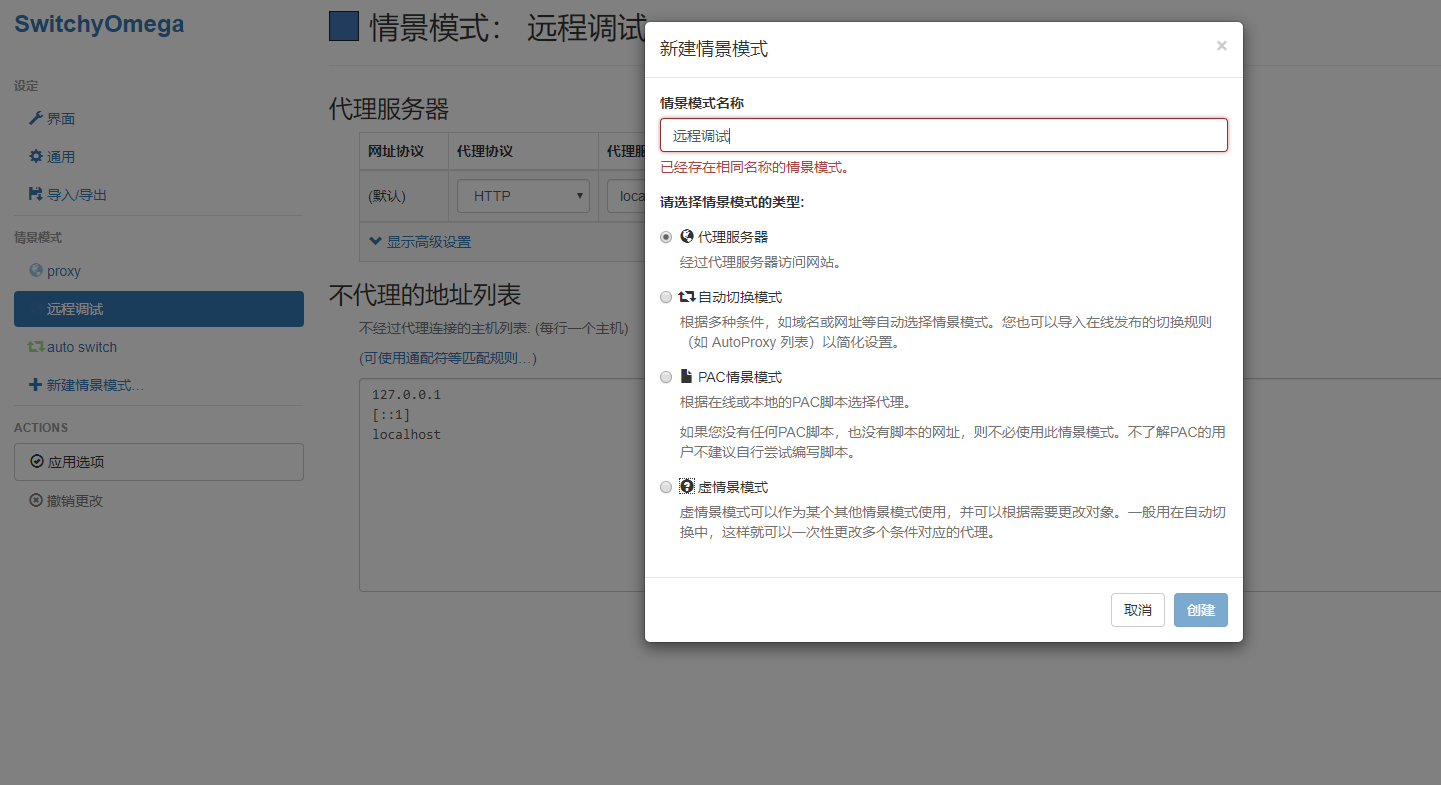Click the 情景模式名称 name input field
The image size is (1441, 785).
click(943, 134)
